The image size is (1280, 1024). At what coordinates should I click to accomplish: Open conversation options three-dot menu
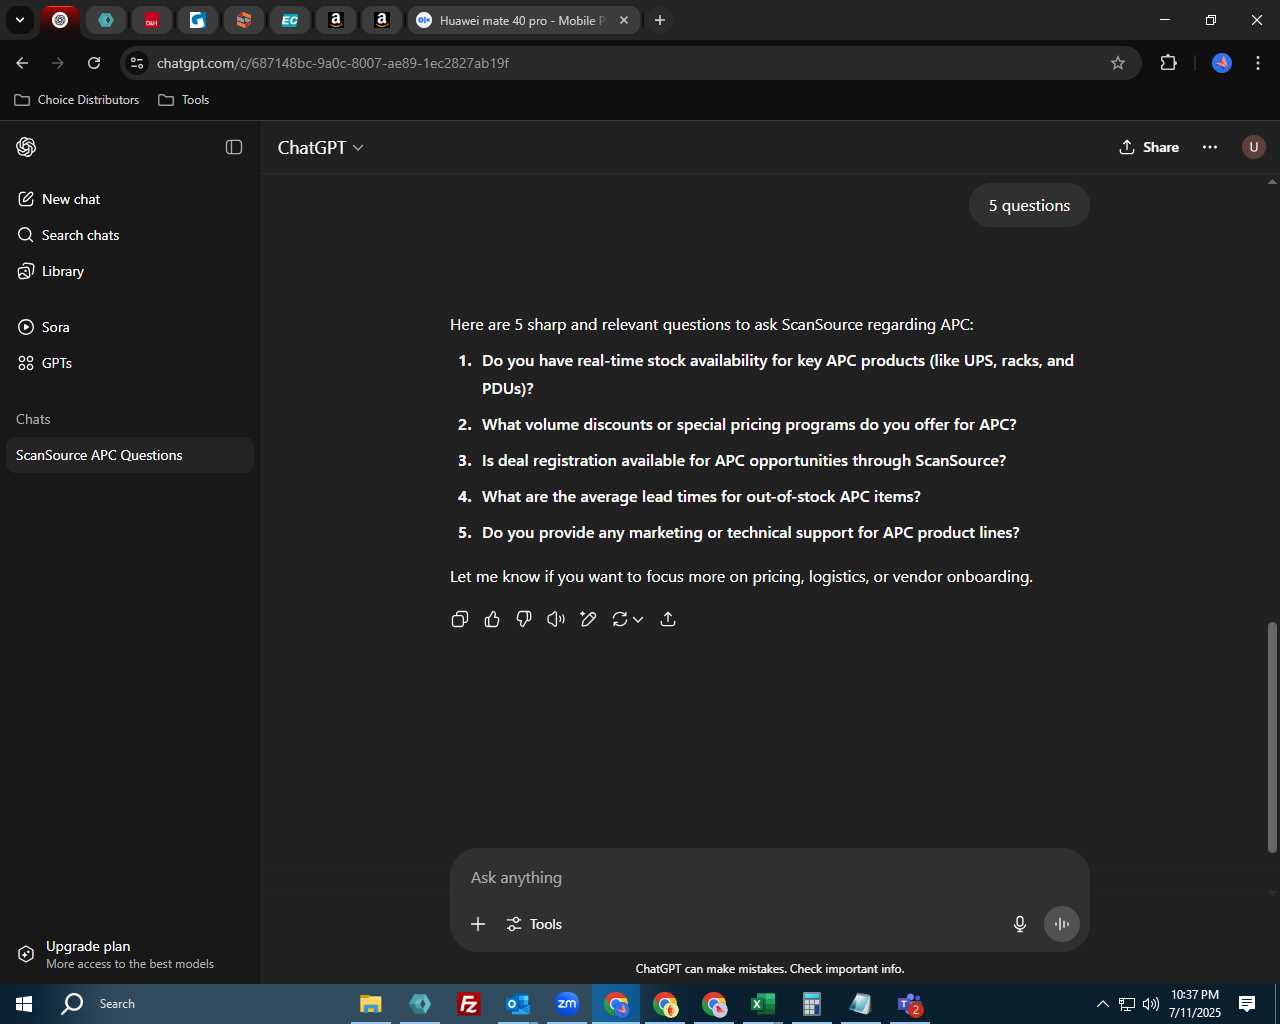coord(1210,147)
